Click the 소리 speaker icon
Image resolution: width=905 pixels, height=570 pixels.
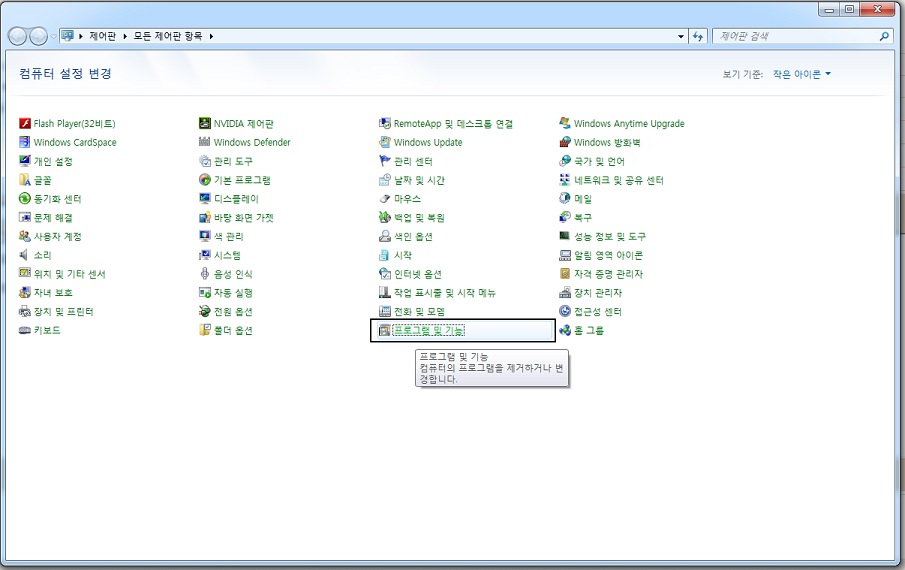(25, 255)
